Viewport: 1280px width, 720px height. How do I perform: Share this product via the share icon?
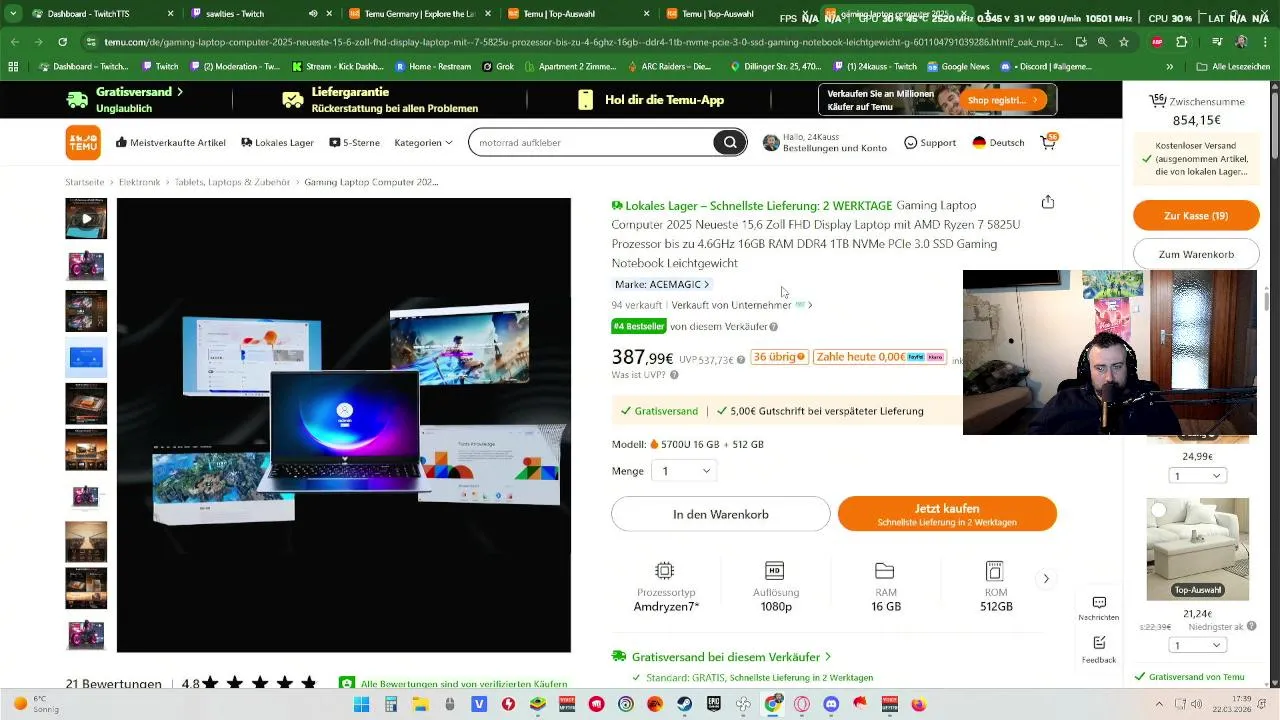tap(1047, 202)
